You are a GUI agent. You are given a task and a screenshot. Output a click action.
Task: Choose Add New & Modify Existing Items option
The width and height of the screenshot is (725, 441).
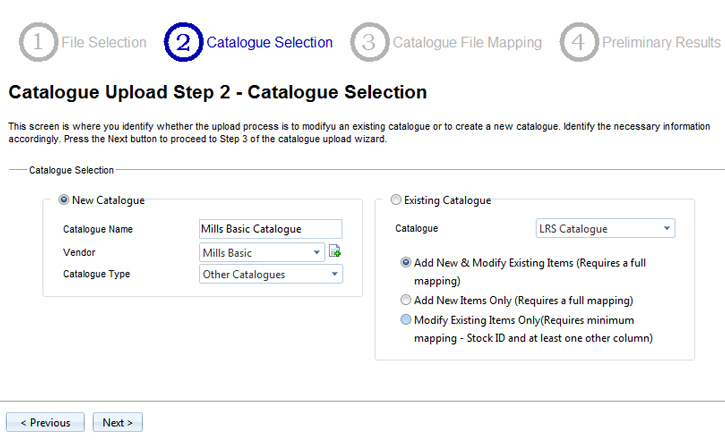tap(405, 262)
